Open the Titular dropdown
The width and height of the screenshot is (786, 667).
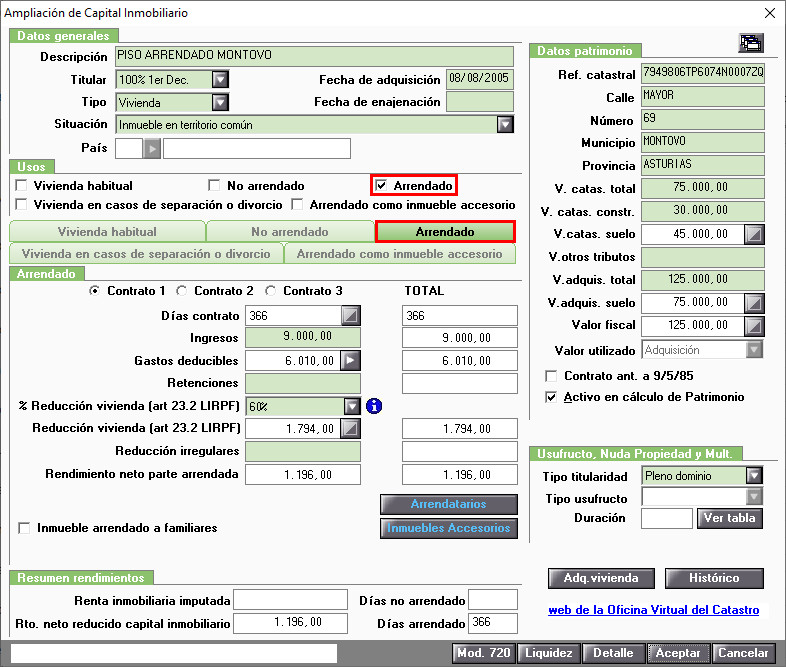pyautogui.click(x=220, y=80)
